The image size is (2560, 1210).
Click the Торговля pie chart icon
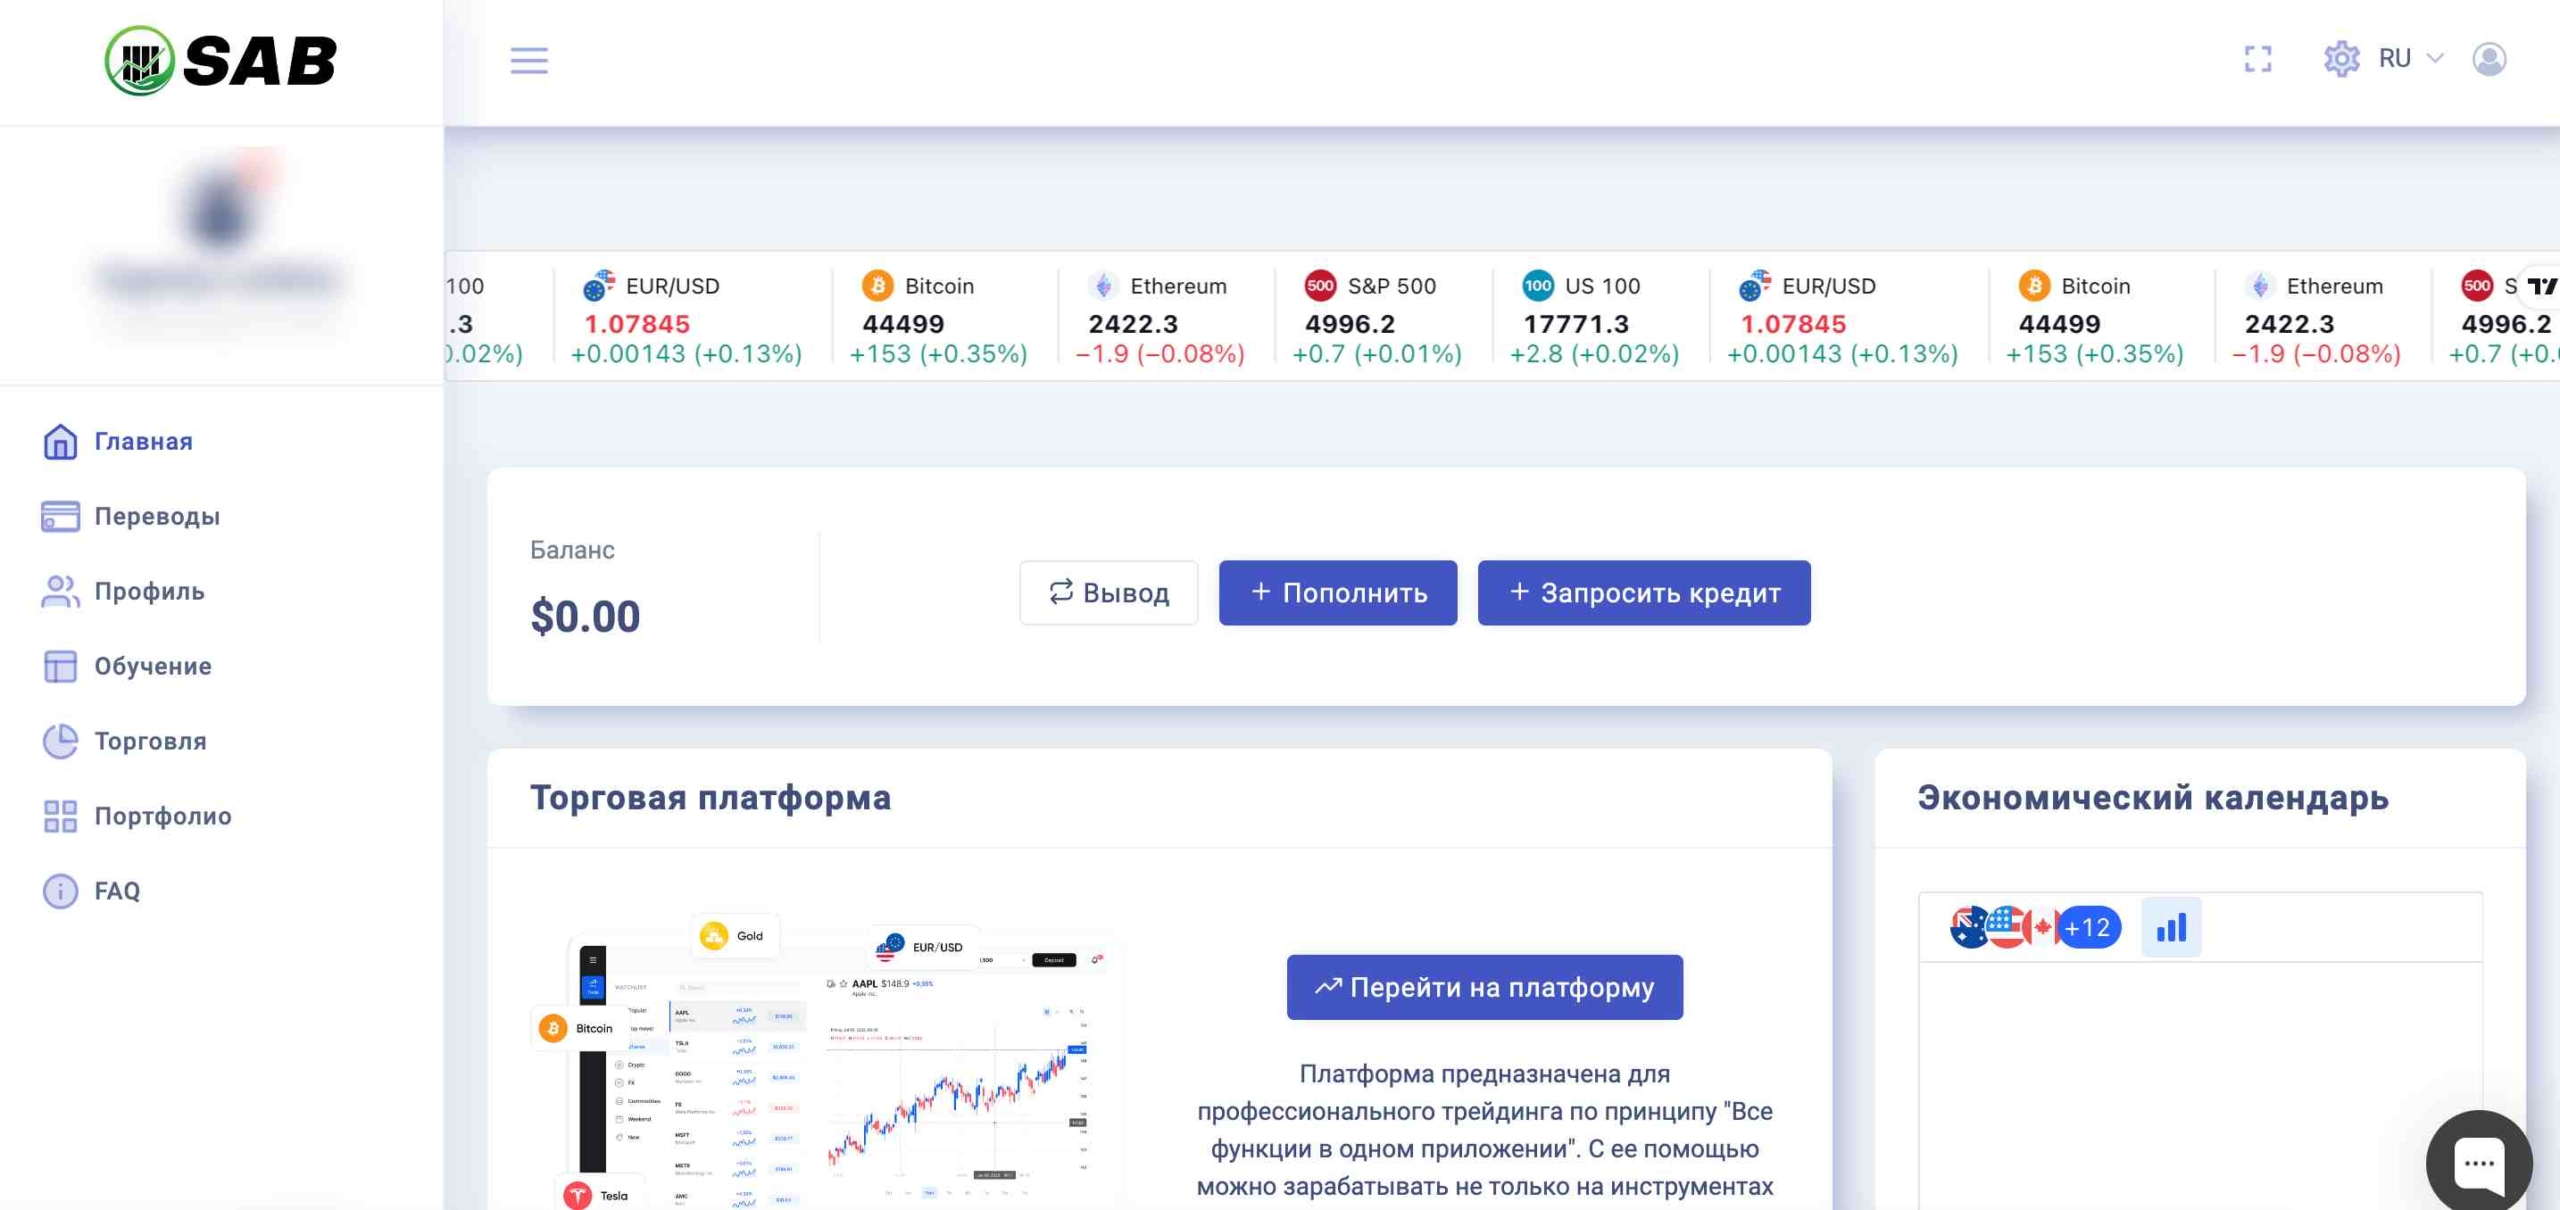[60, 741]
